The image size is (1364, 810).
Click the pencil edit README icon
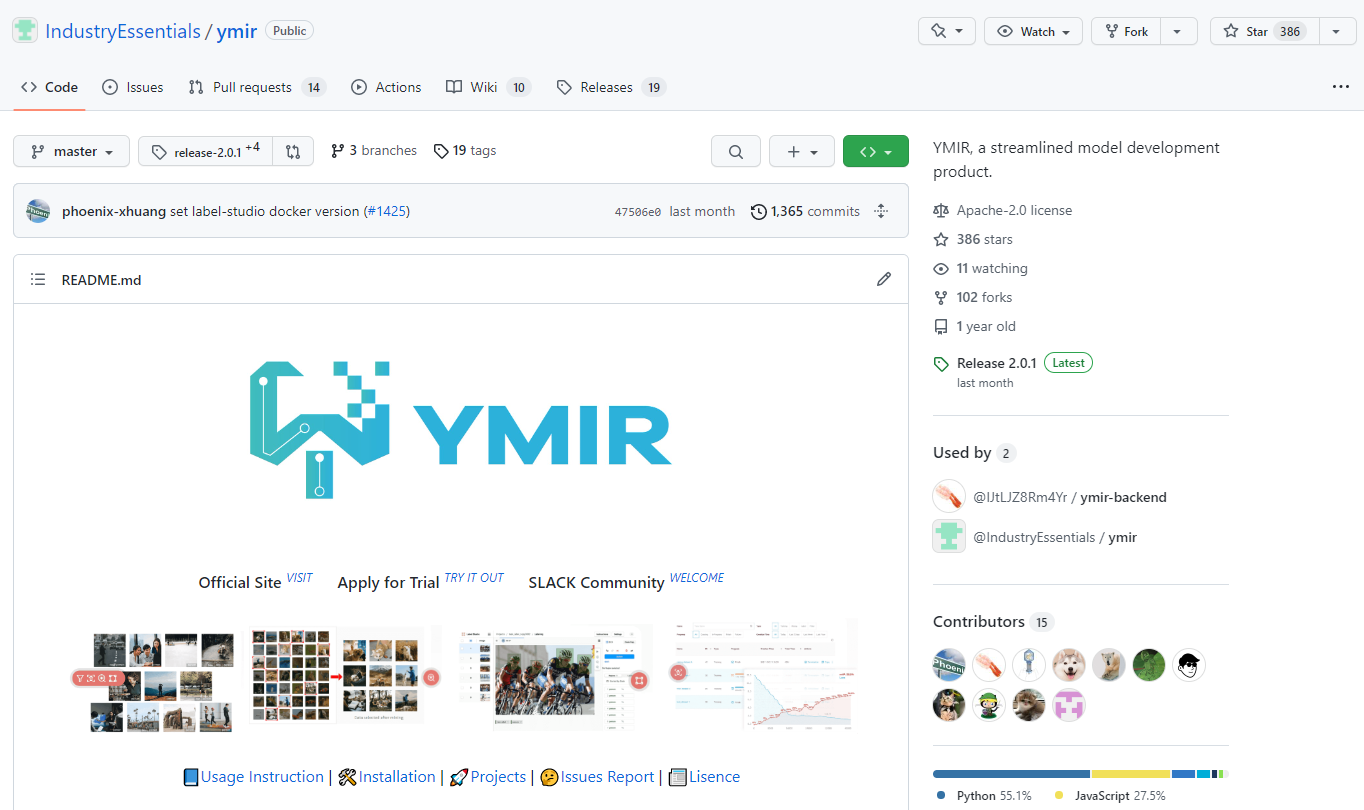[884, 279]
